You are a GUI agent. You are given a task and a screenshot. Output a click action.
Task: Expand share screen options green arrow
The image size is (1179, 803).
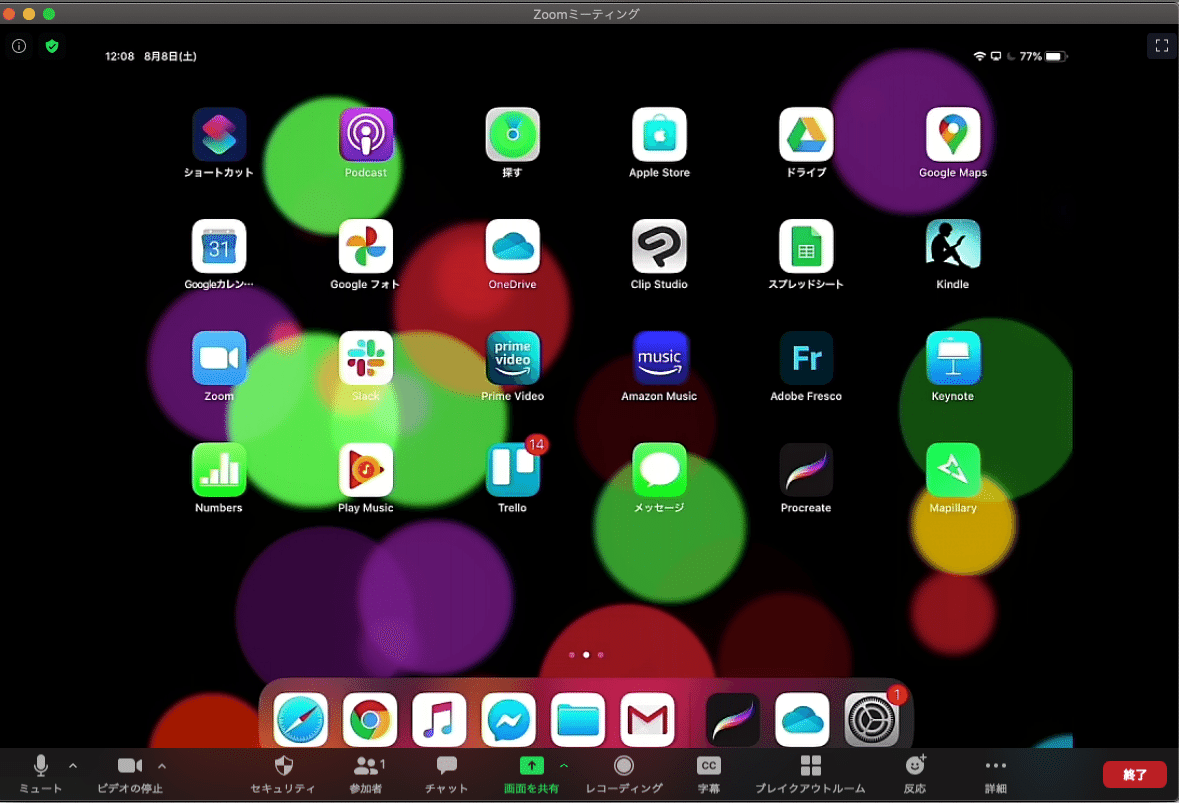[x=564, y=766]
